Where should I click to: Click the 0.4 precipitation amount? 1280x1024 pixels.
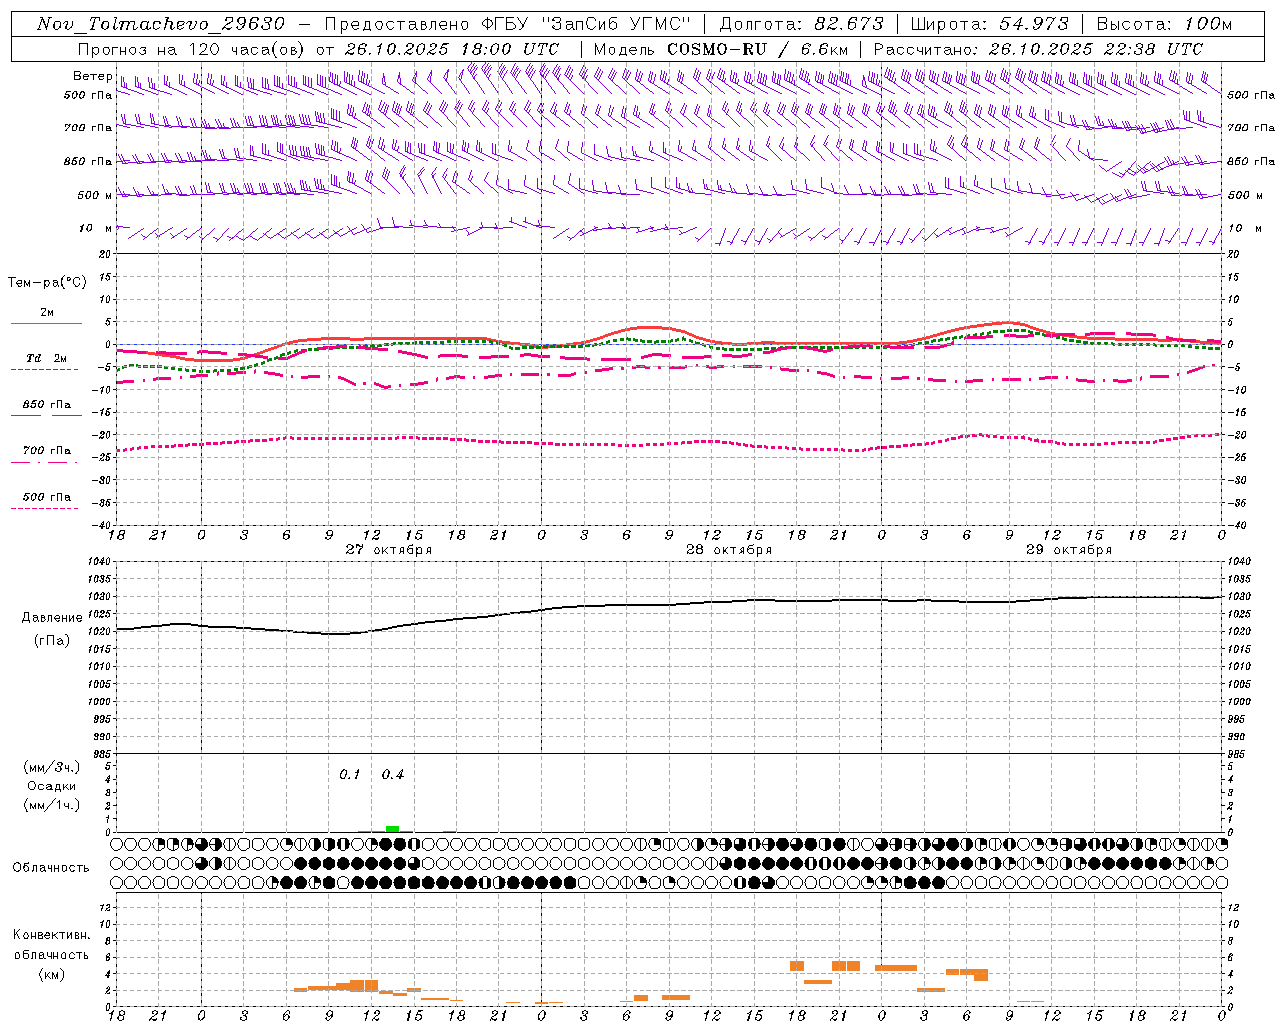(x=393, y=775)
